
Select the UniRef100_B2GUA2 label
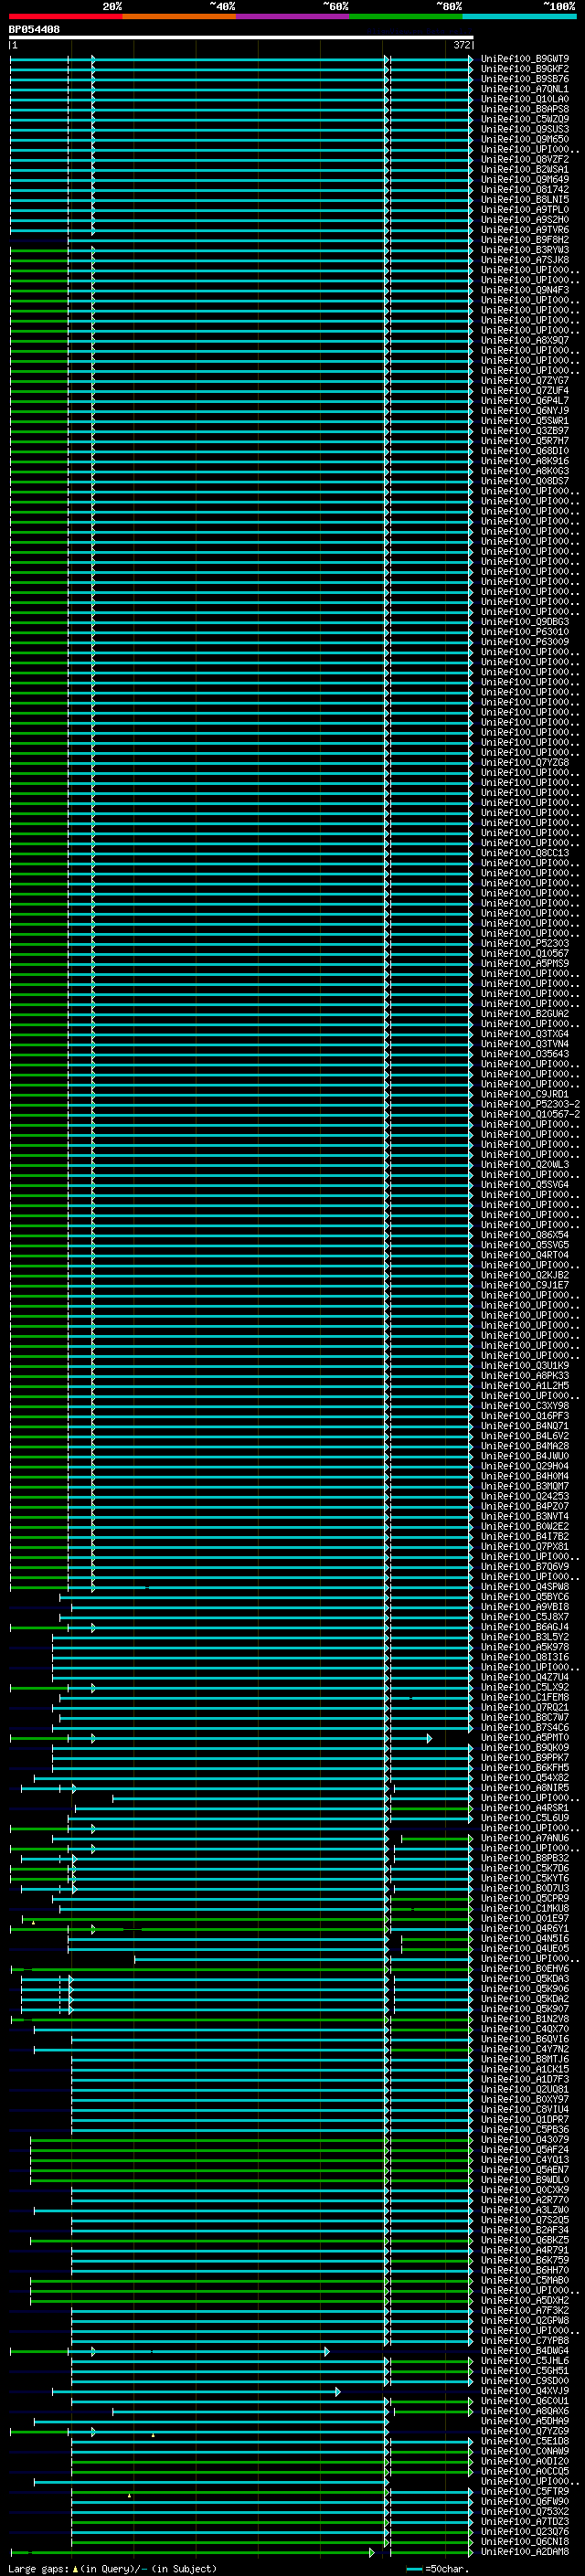(x=525, y=1014)
